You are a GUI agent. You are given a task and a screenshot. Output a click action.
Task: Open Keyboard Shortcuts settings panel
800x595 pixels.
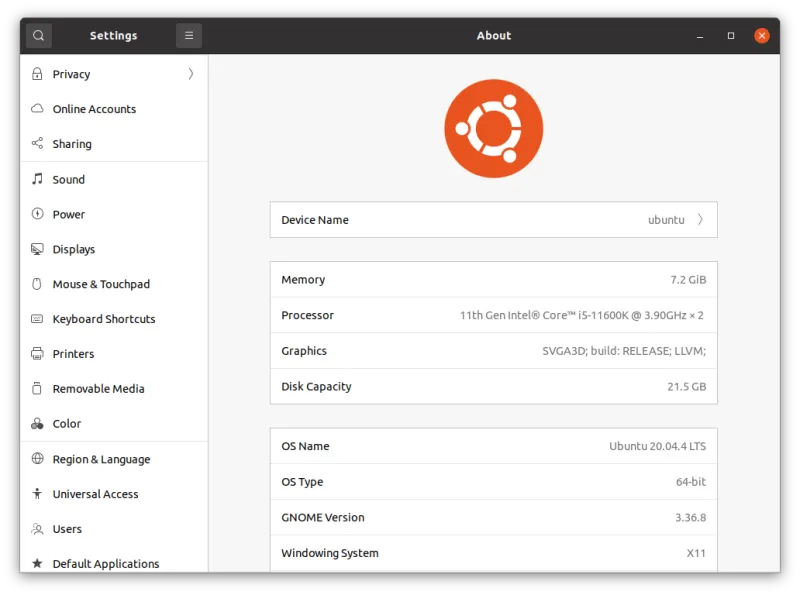coord(104,319)
